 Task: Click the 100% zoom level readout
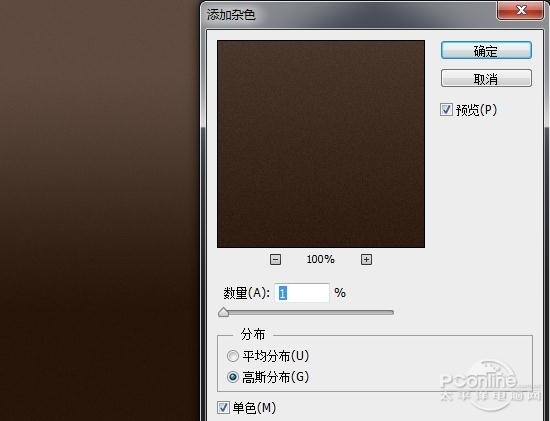pyautogui.click(x=321, y=259)
